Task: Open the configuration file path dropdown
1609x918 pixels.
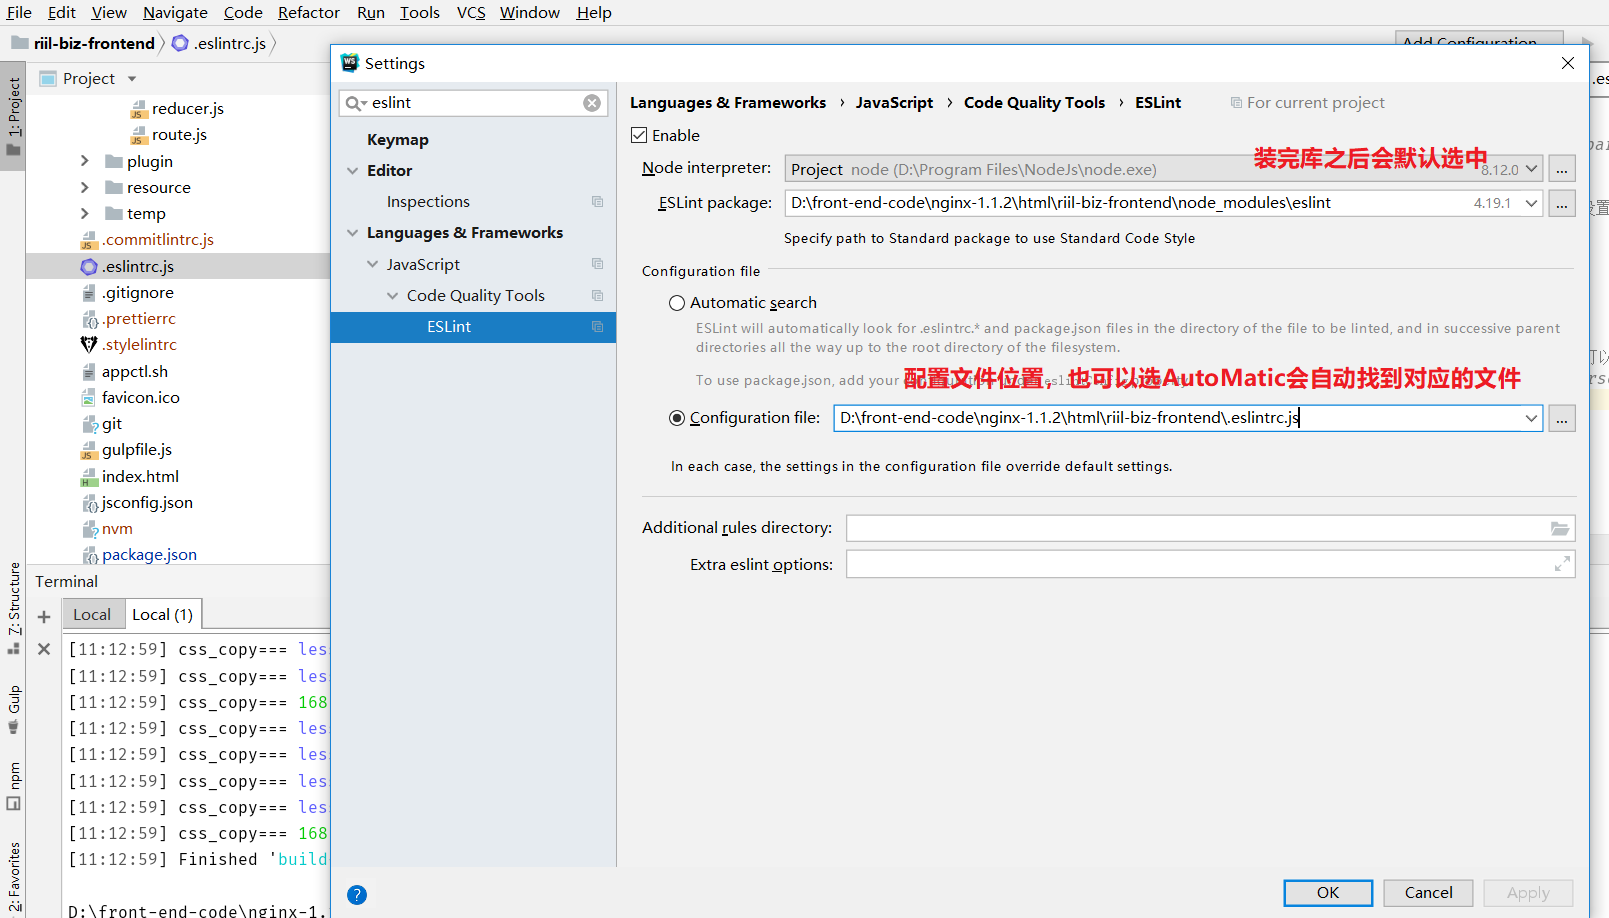Action: [x=1530, y=418]
